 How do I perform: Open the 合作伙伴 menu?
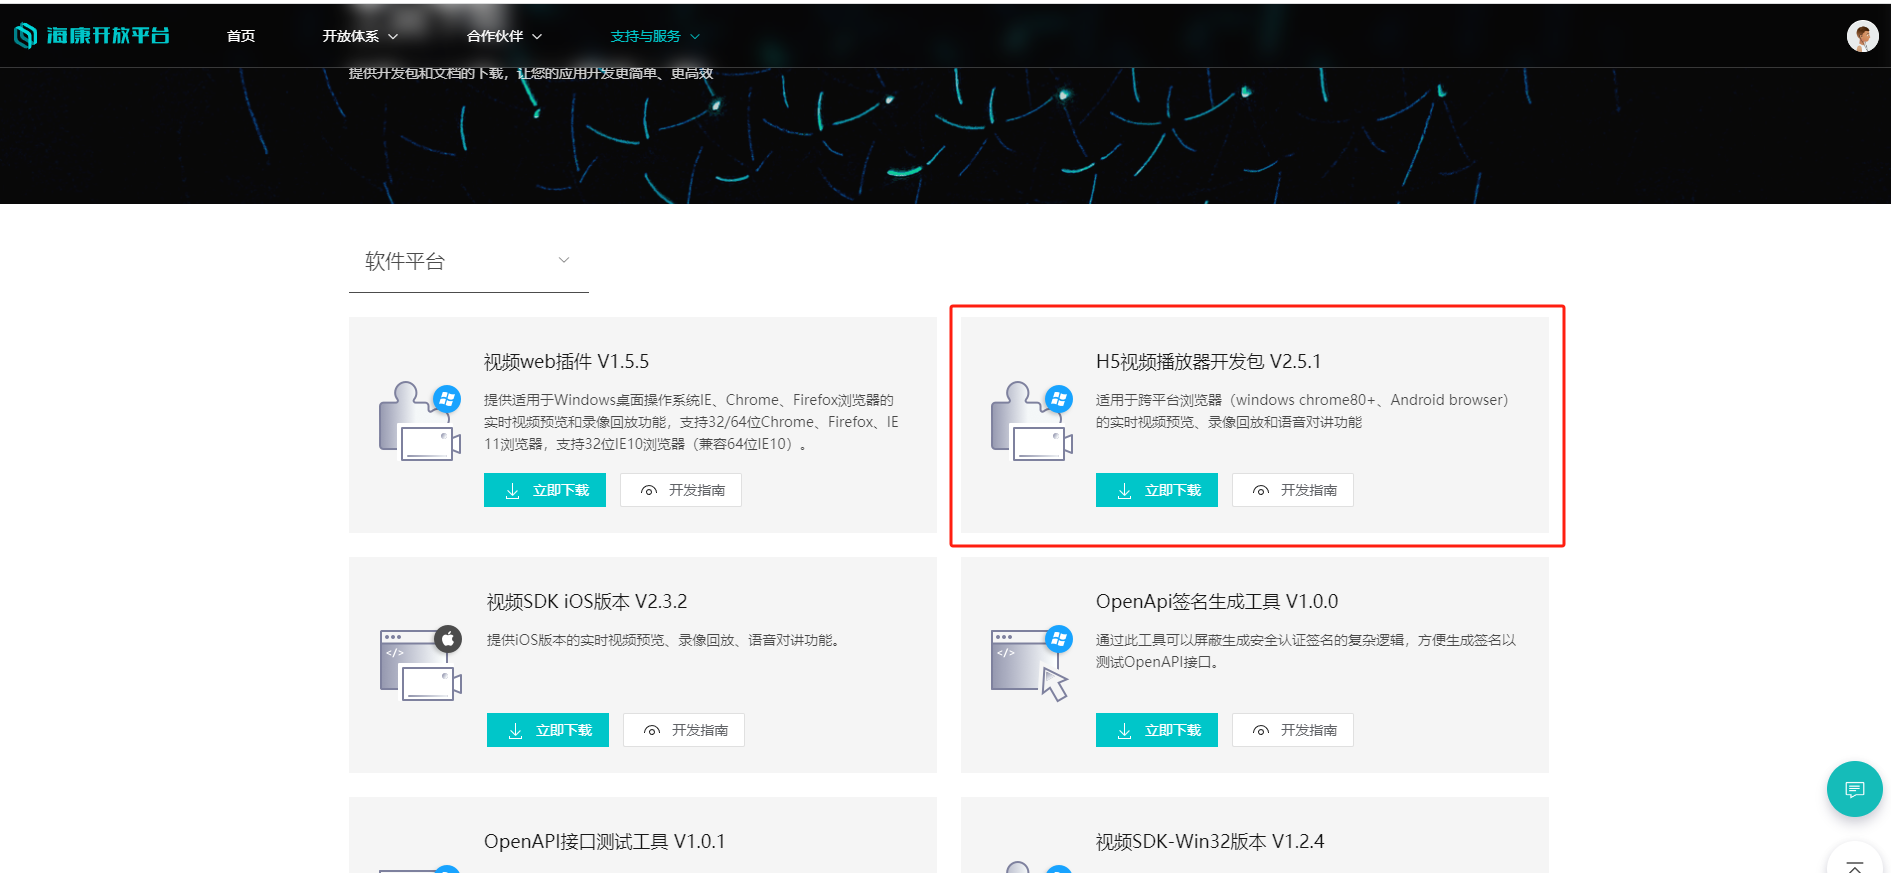[x=495, y=36]
